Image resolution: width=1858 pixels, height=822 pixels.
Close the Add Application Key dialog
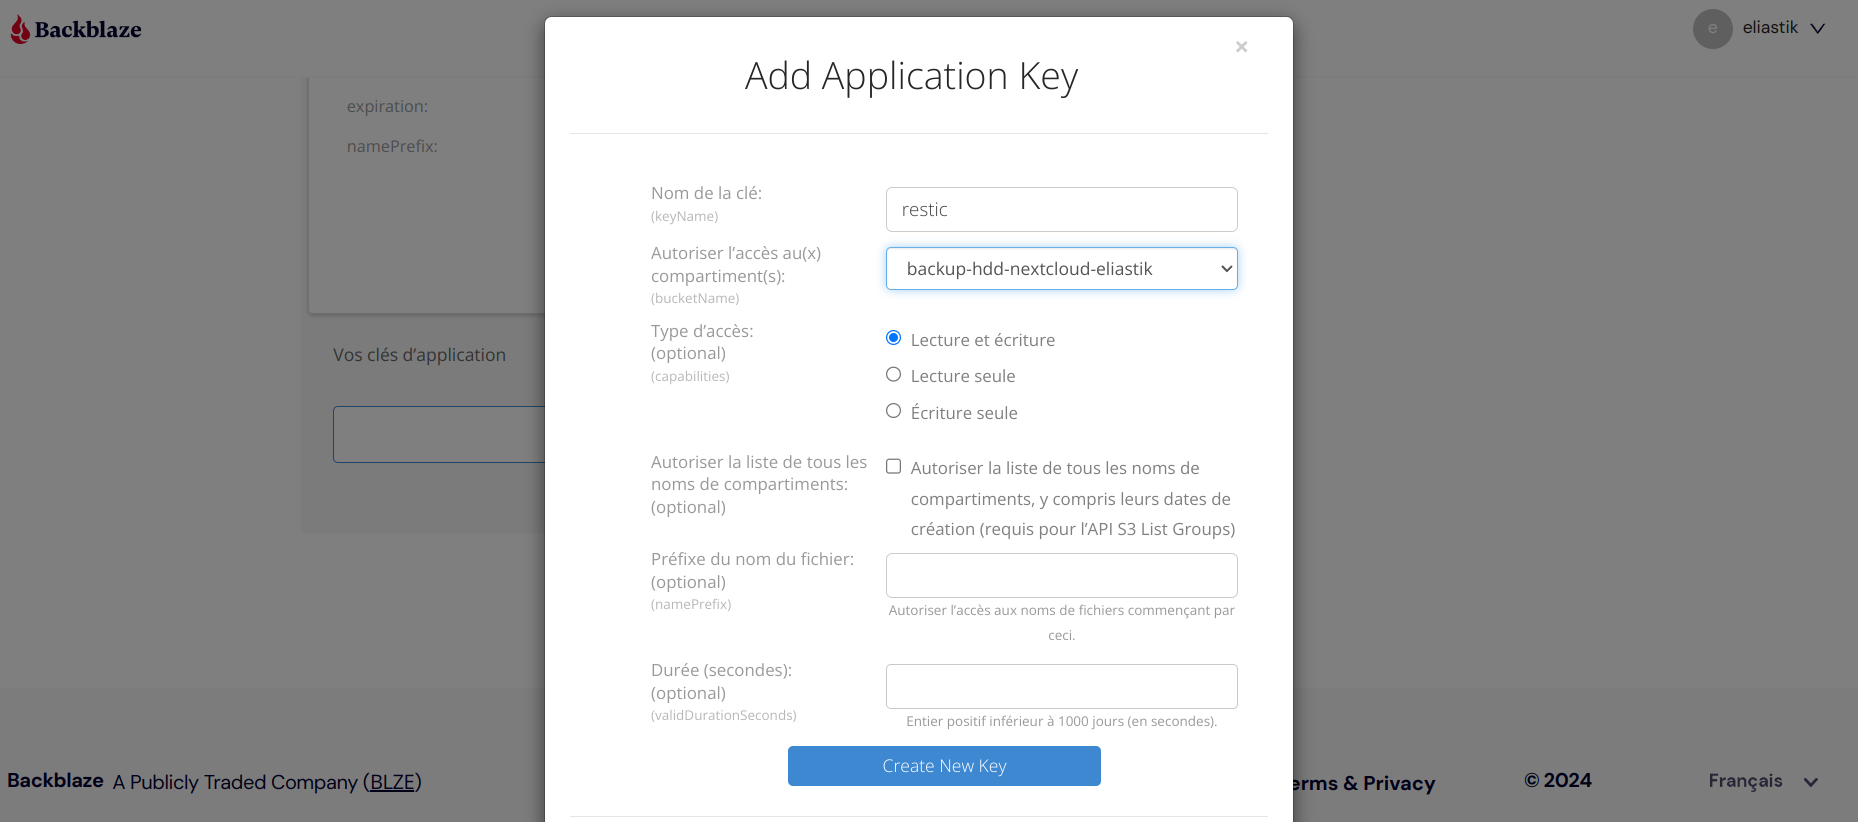point(1241,47)
